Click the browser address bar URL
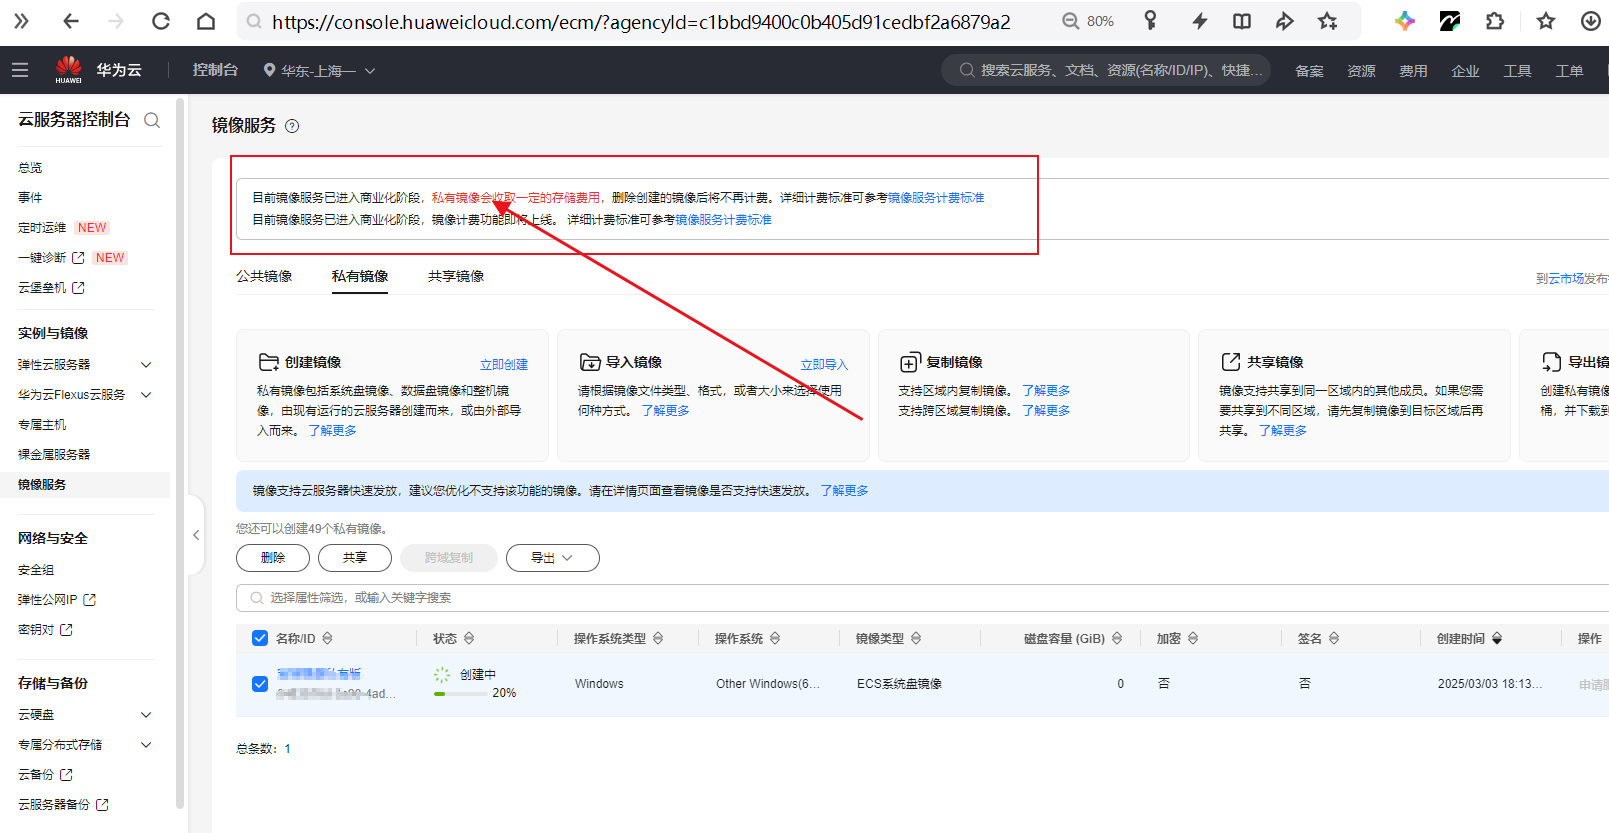Screen dimensions: 1609x833 coord(641,22)
